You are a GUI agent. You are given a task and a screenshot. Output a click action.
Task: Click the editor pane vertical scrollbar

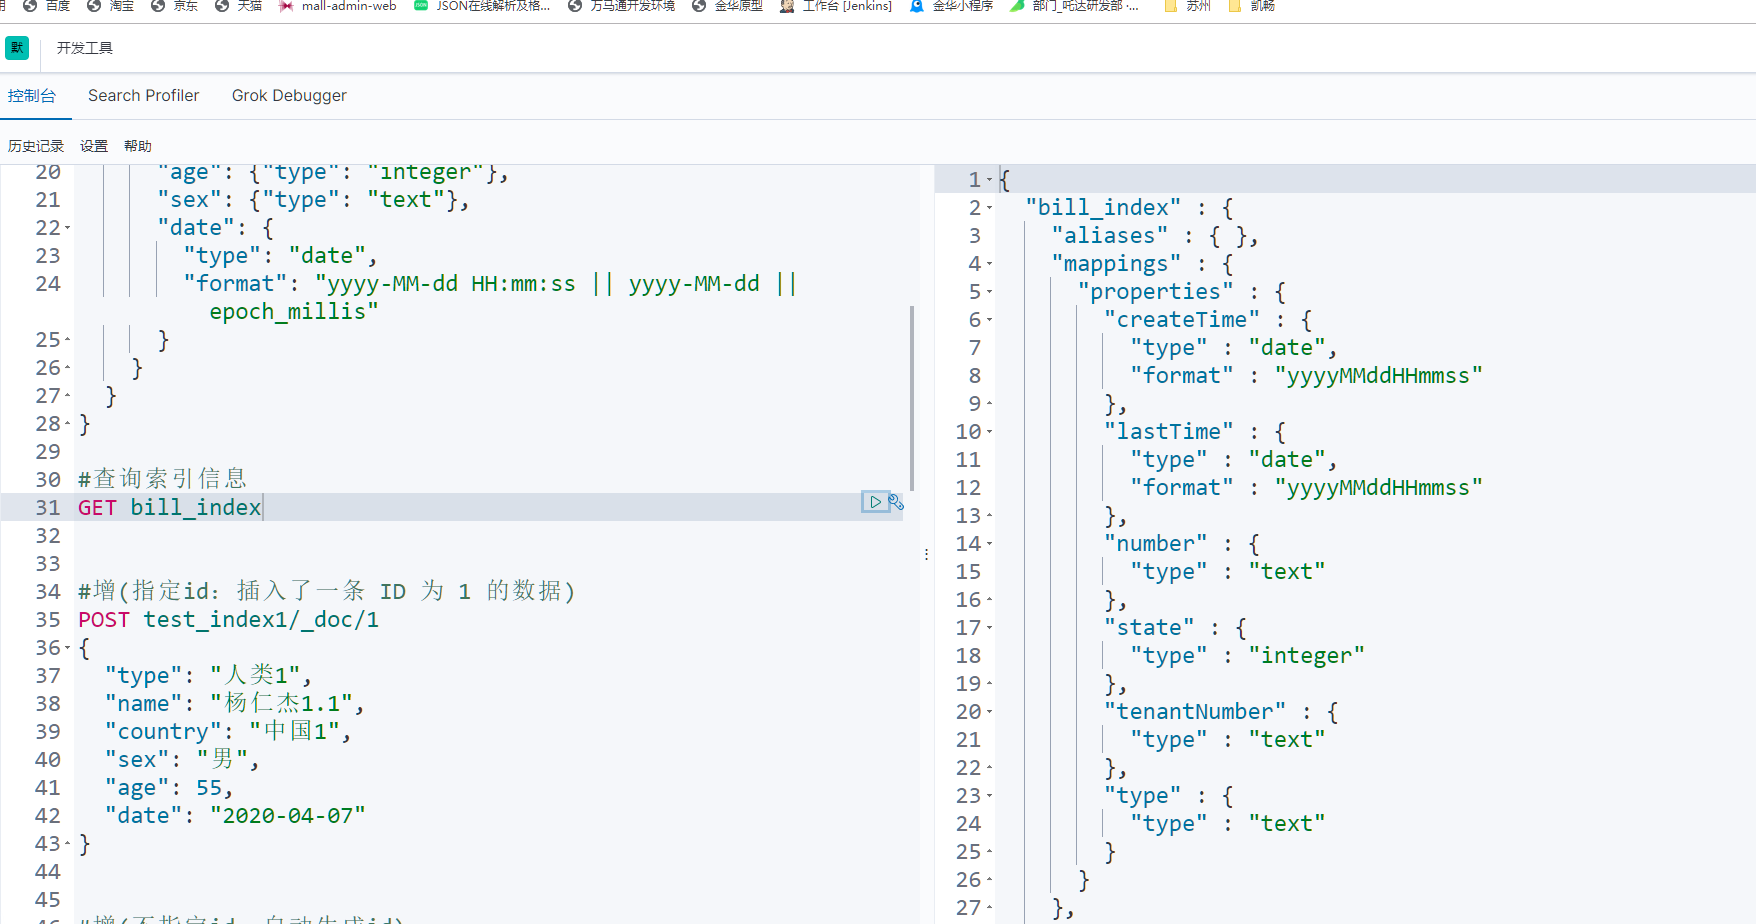point(912,398)
